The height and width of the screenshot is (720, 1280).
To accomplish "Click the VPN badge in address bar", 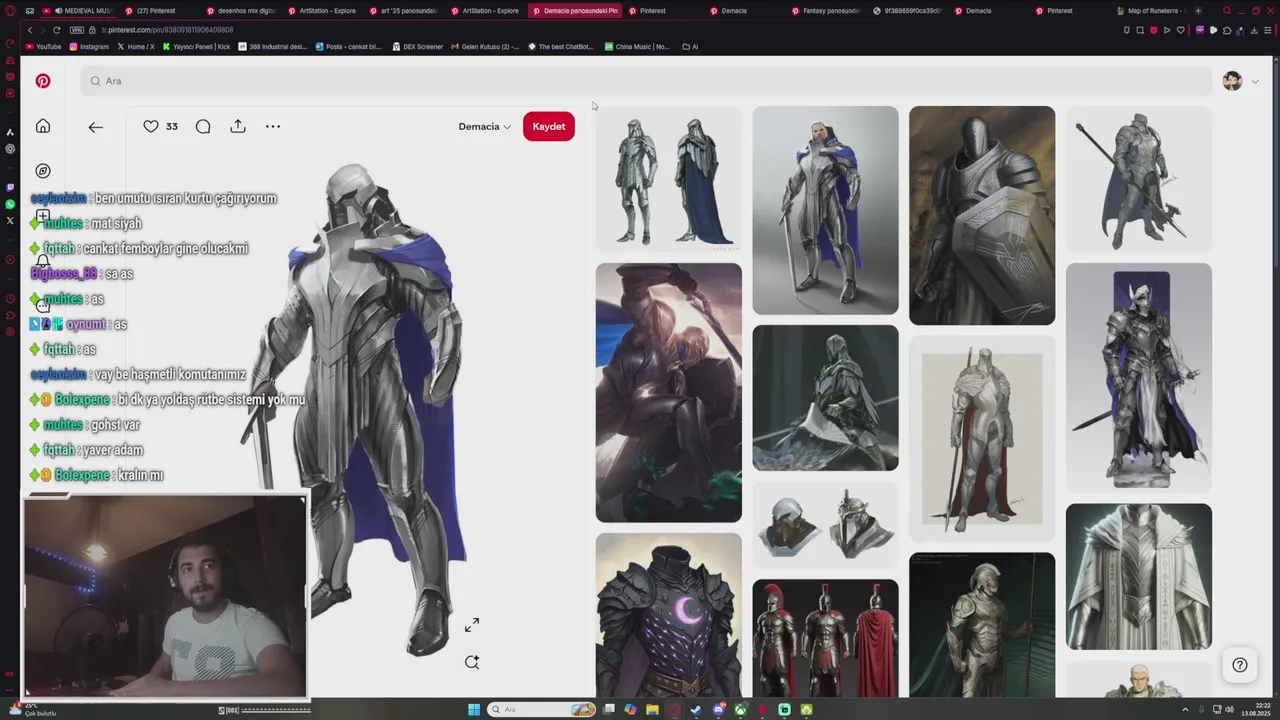I will (x=77, y=30).
